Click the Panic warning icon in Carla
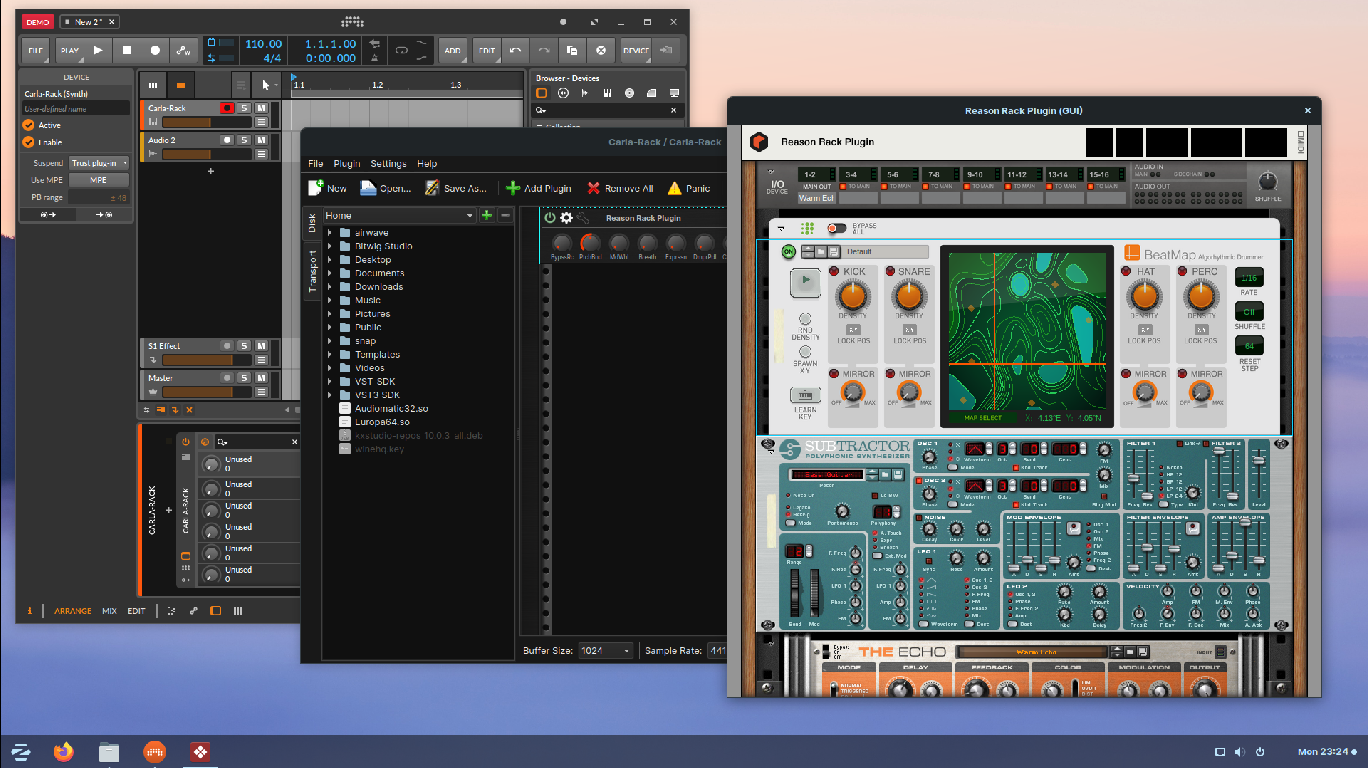 (x=675, y=188)
